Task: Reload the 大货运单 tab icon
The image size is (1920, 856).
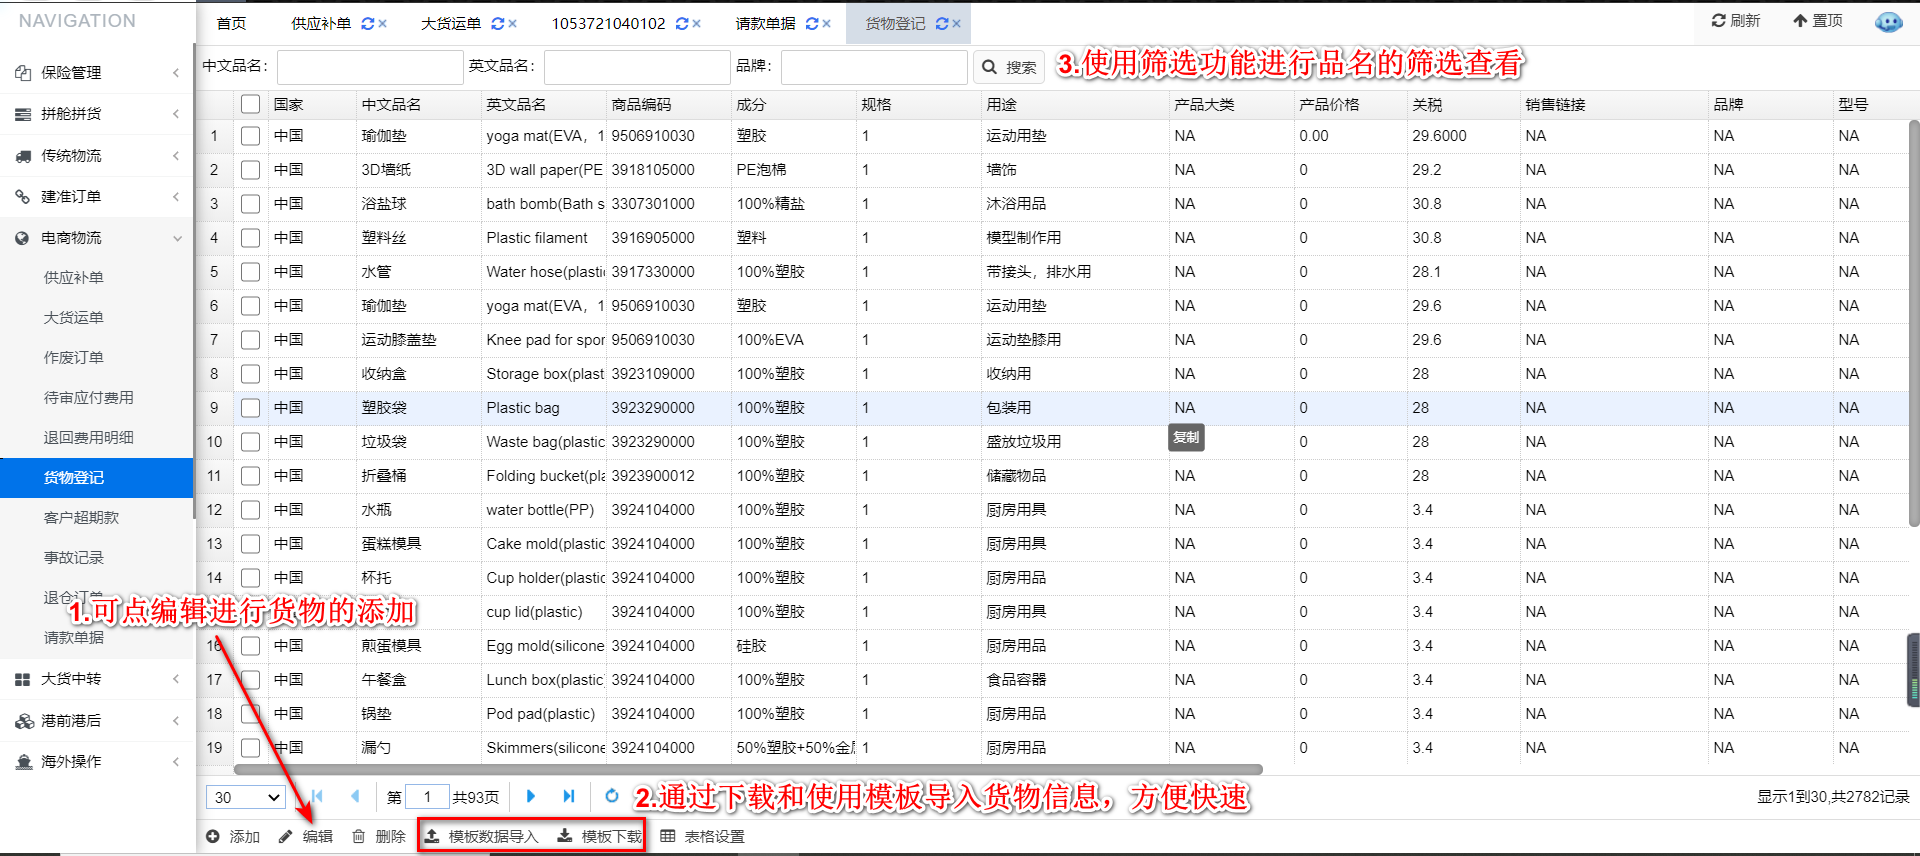Action: coord(498,23)
